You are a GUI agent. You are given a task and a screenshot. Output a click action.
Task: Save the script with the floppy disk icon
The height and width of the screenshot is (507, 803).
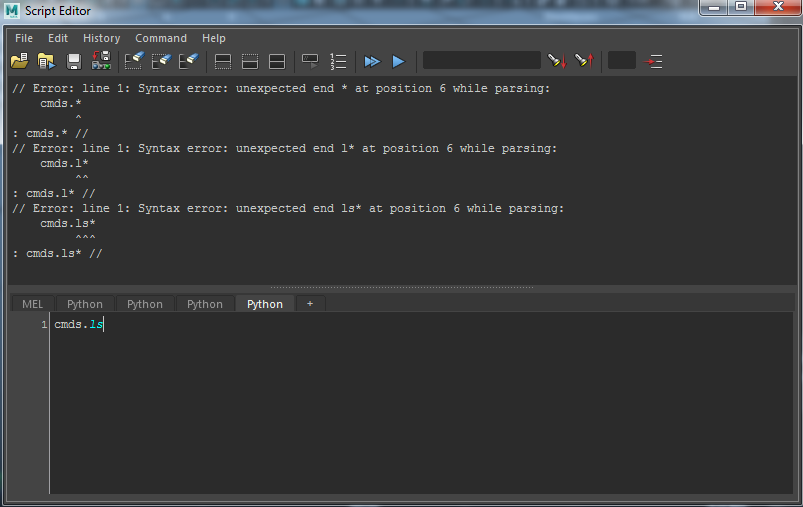pyautogui.click(x=74, y=61)
